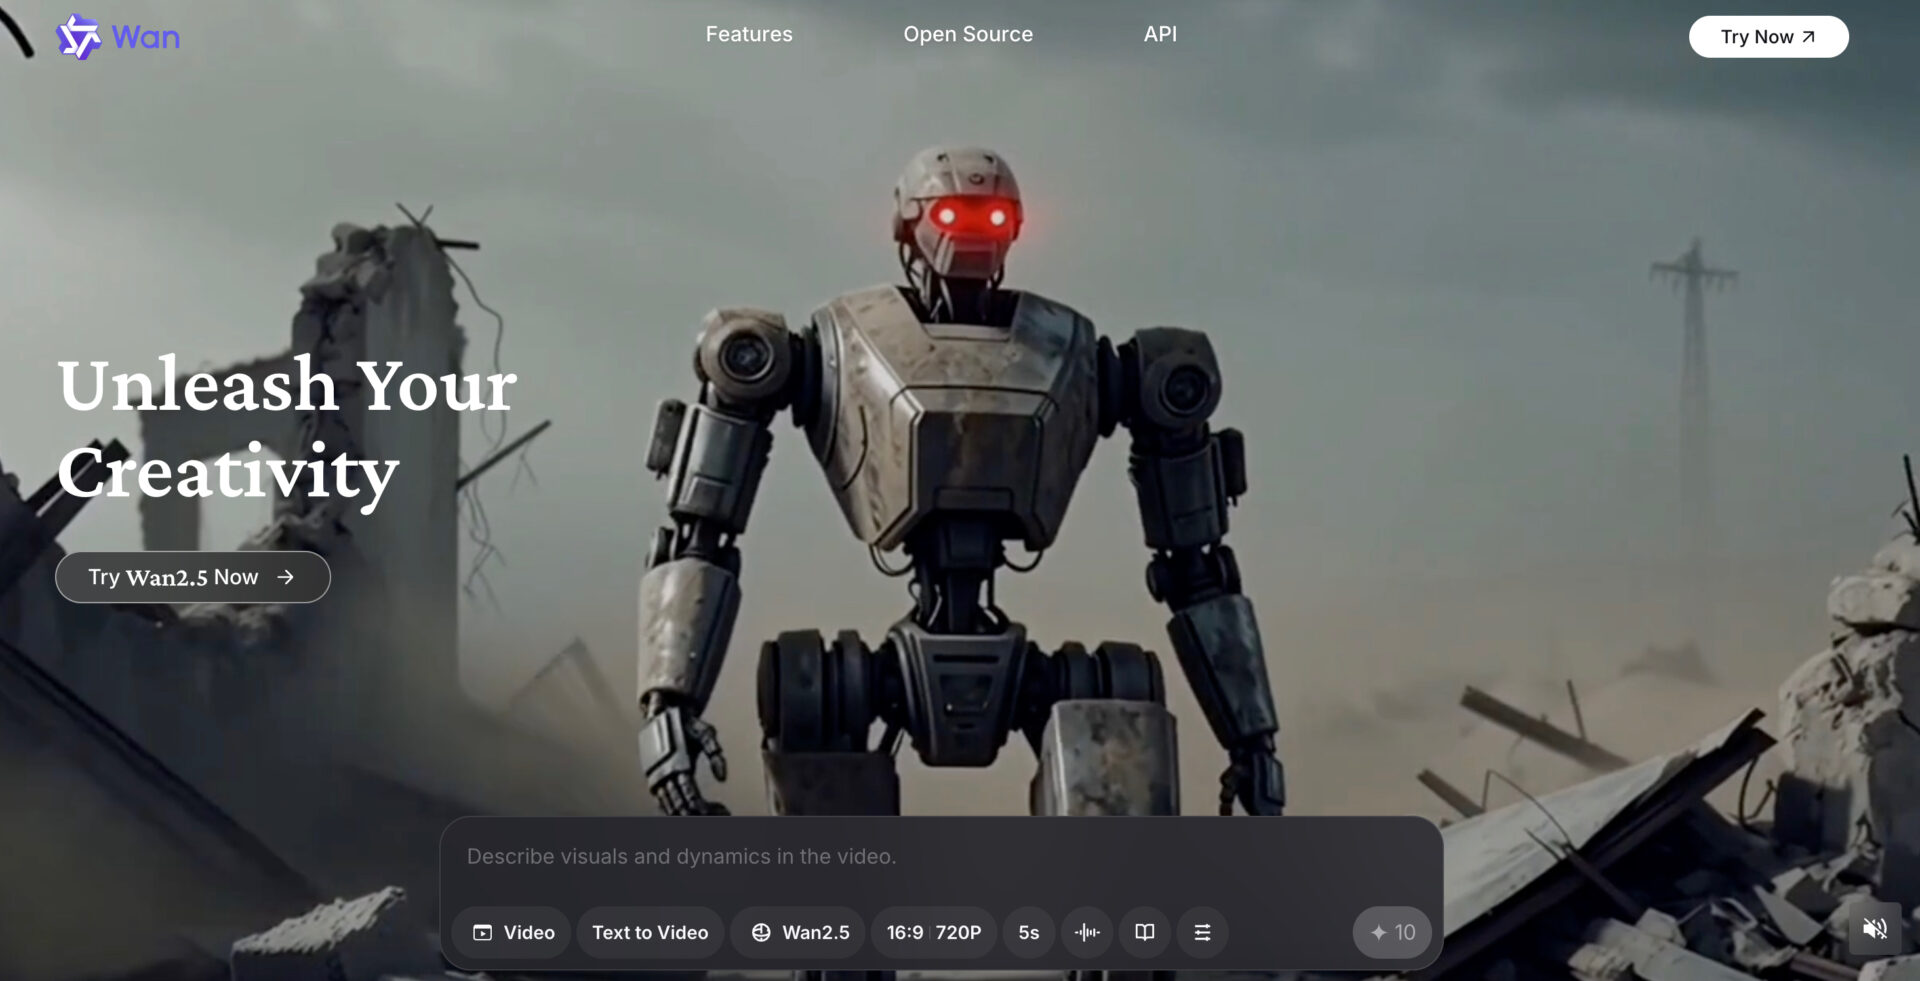Open the Video mode dropdown
This screenshot has height=981, width=1920.
514,932
